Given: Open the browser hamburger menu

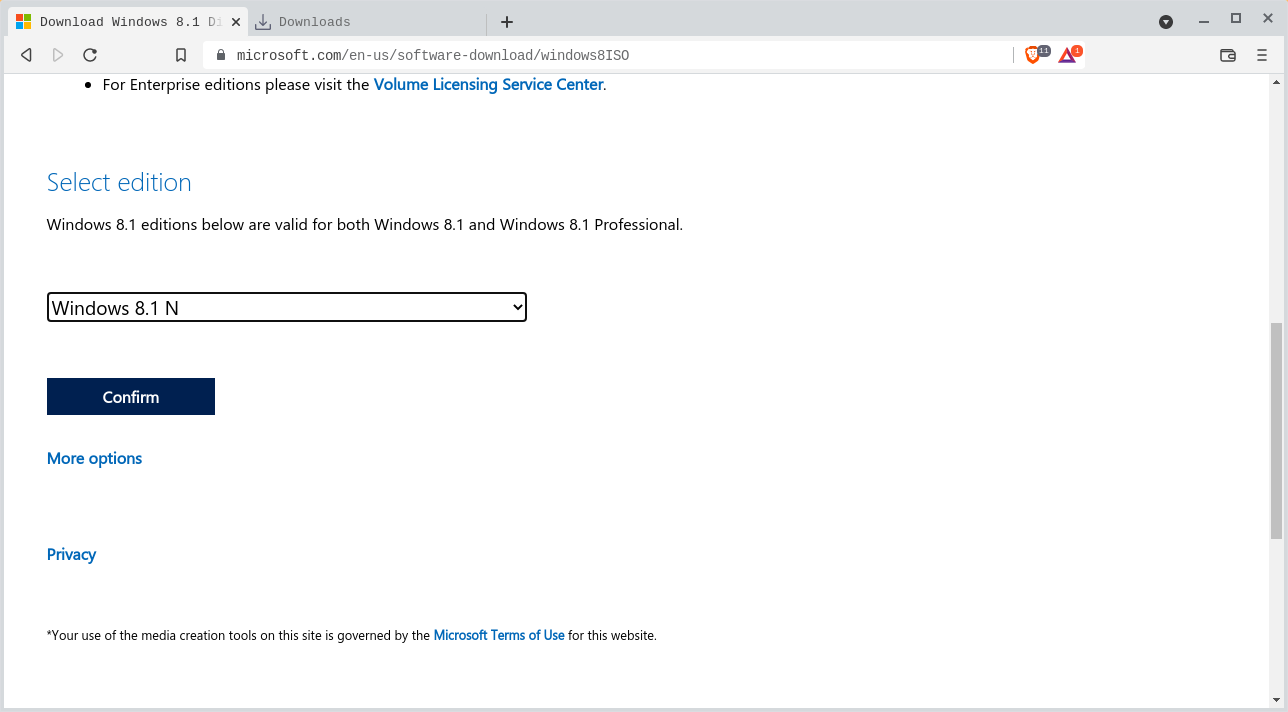Looking at the screenshot, I should click(x=1262, y=55).
